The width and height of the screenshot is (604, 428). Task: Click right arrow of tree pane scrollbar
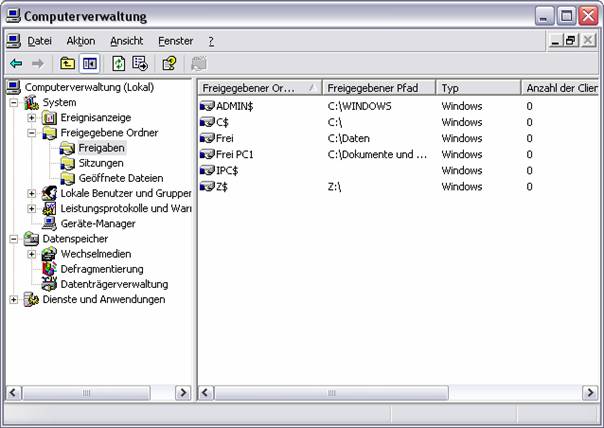[x=183, y=393]
